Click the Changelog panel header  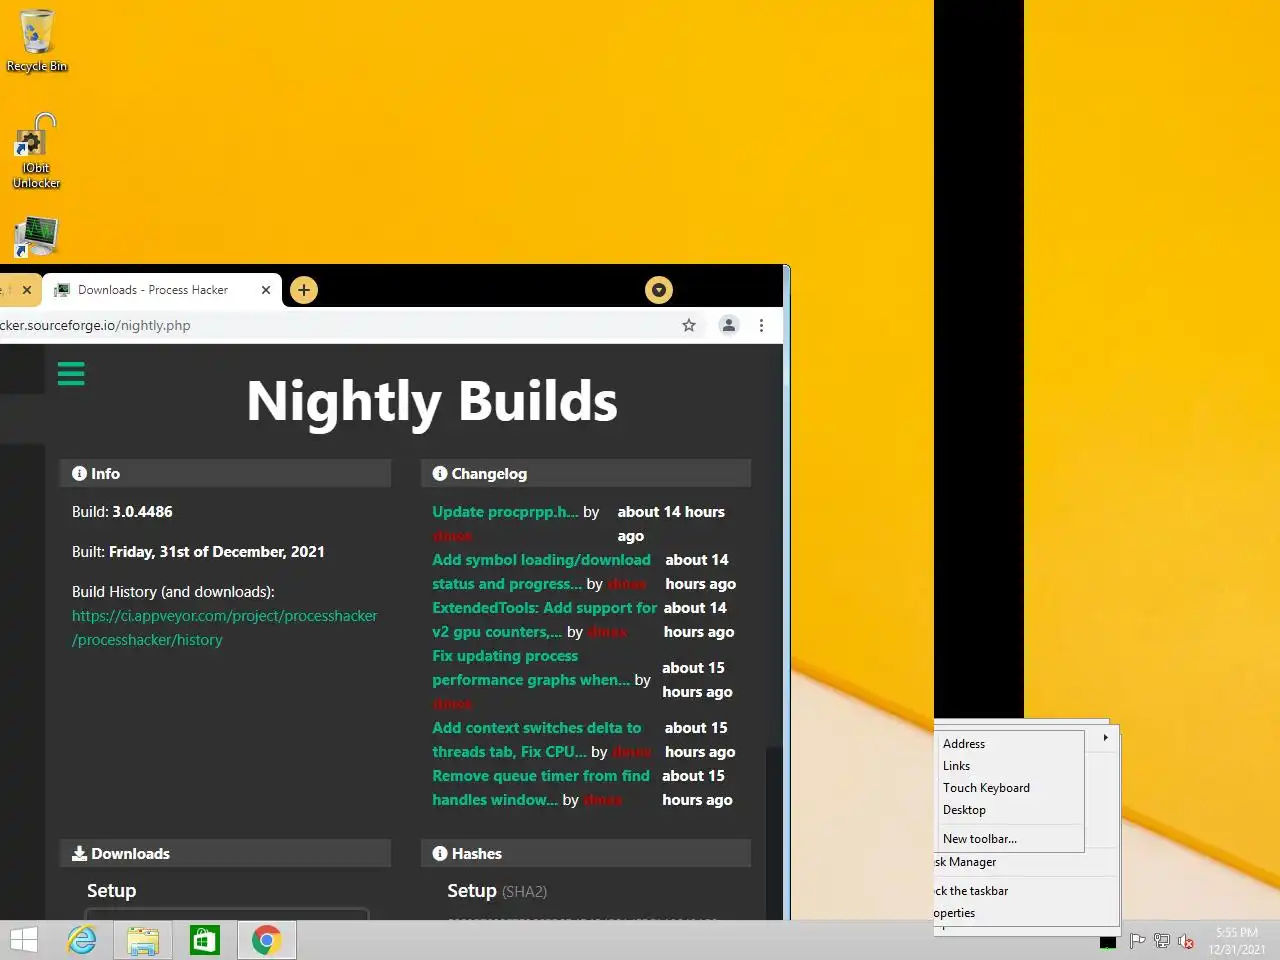click(586, 474)
